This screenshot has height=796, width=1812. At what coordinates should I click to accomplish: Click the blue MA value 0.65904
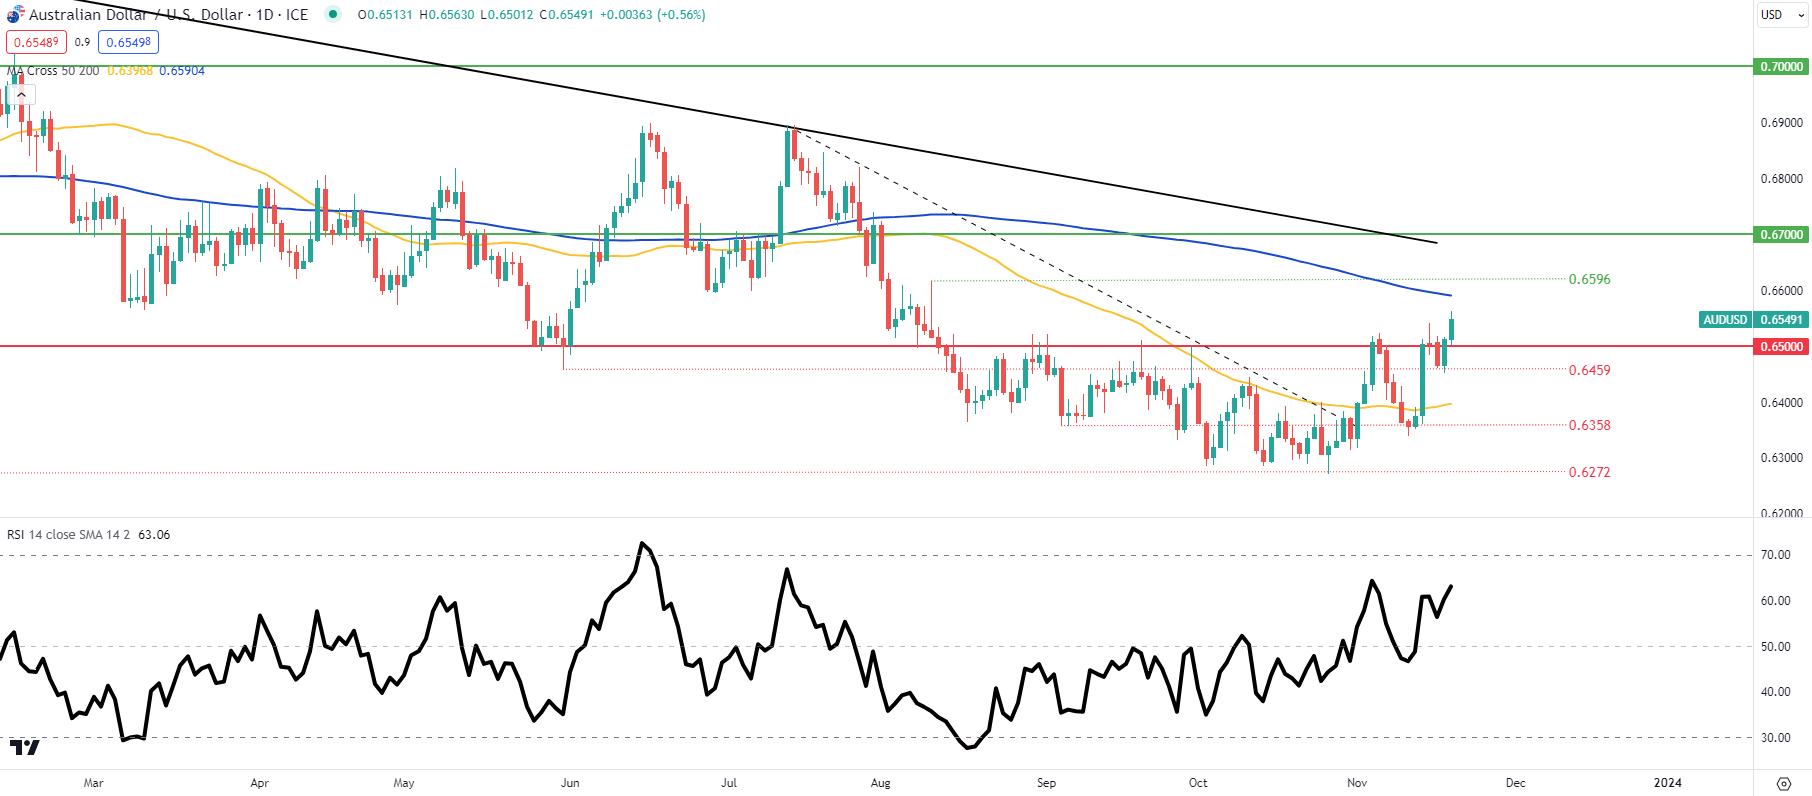[x=182, y=71]
